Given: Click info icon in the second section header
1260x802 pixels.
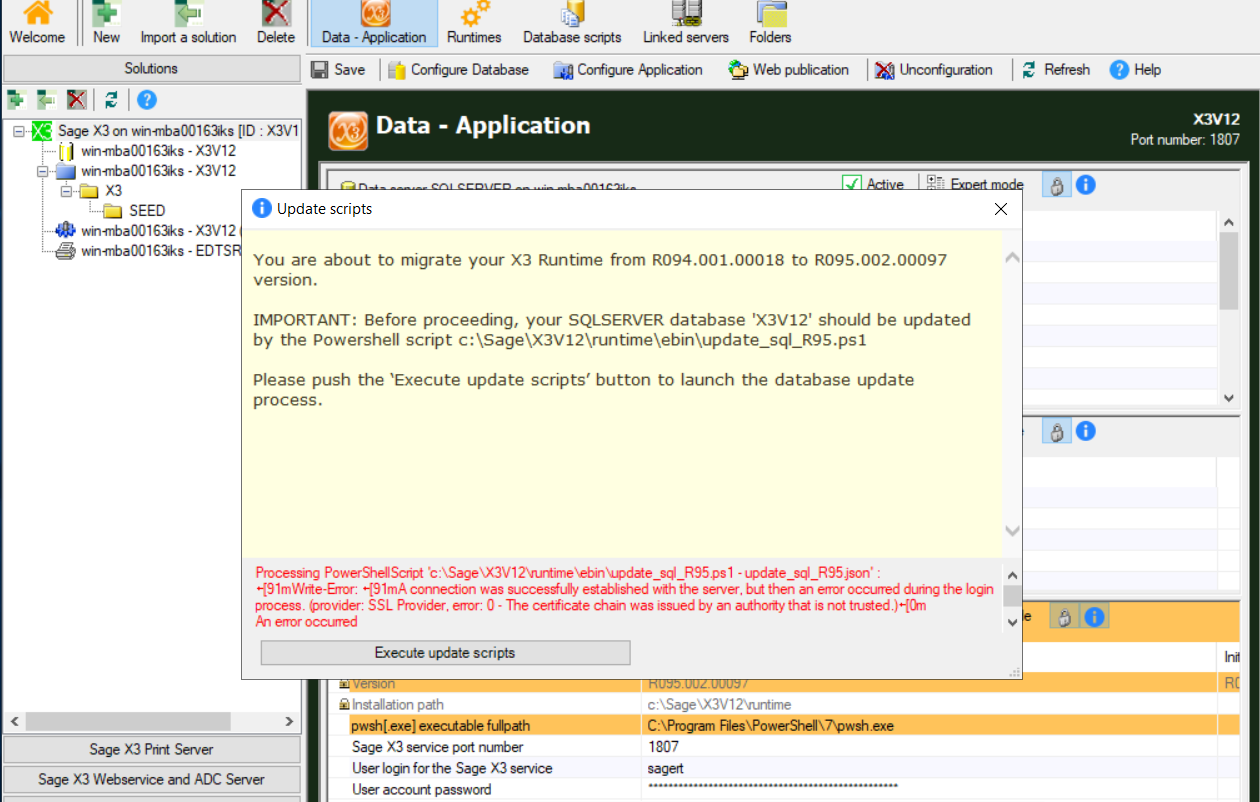Looking at the screenshot, I should tap(1085, 431).
